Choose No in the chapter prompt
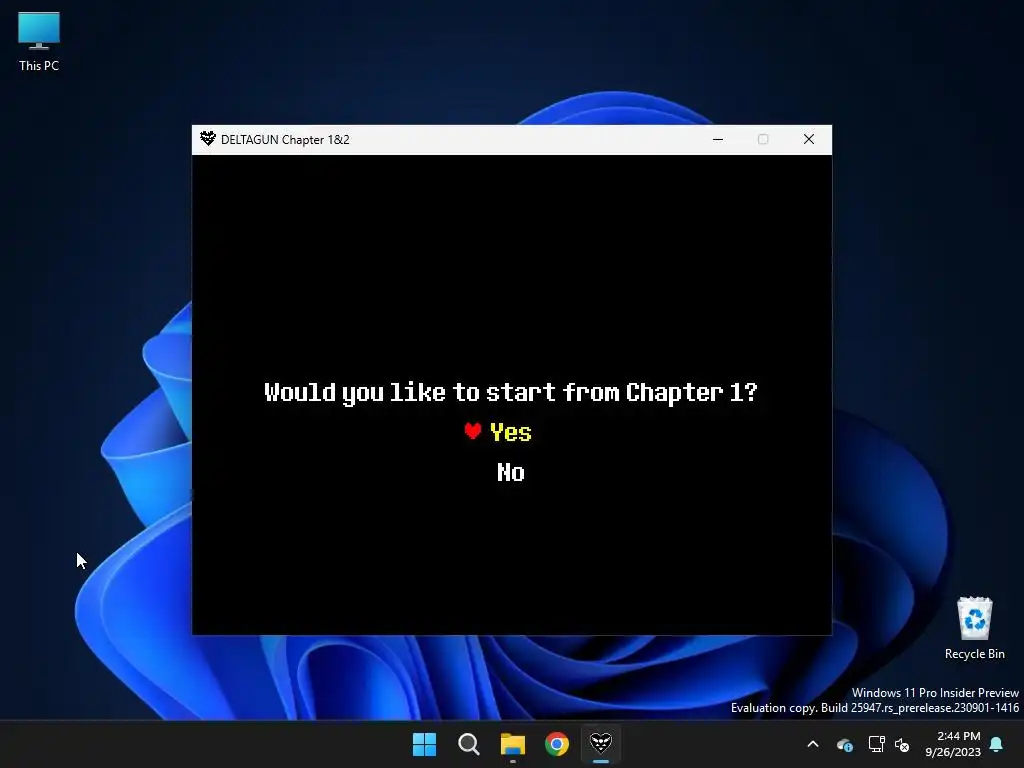Image resolution: width=1024 pixels, height=768 pixels. coord(511,472)
